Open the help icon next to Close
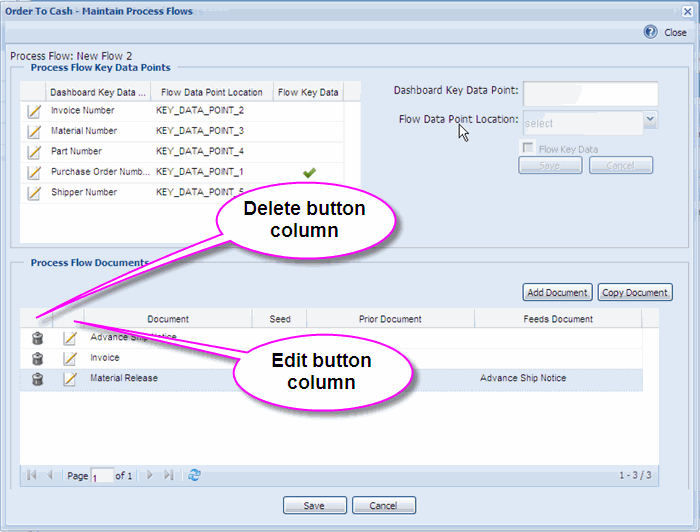The width and height of the screenshot is (700, 532). (650, 32)
